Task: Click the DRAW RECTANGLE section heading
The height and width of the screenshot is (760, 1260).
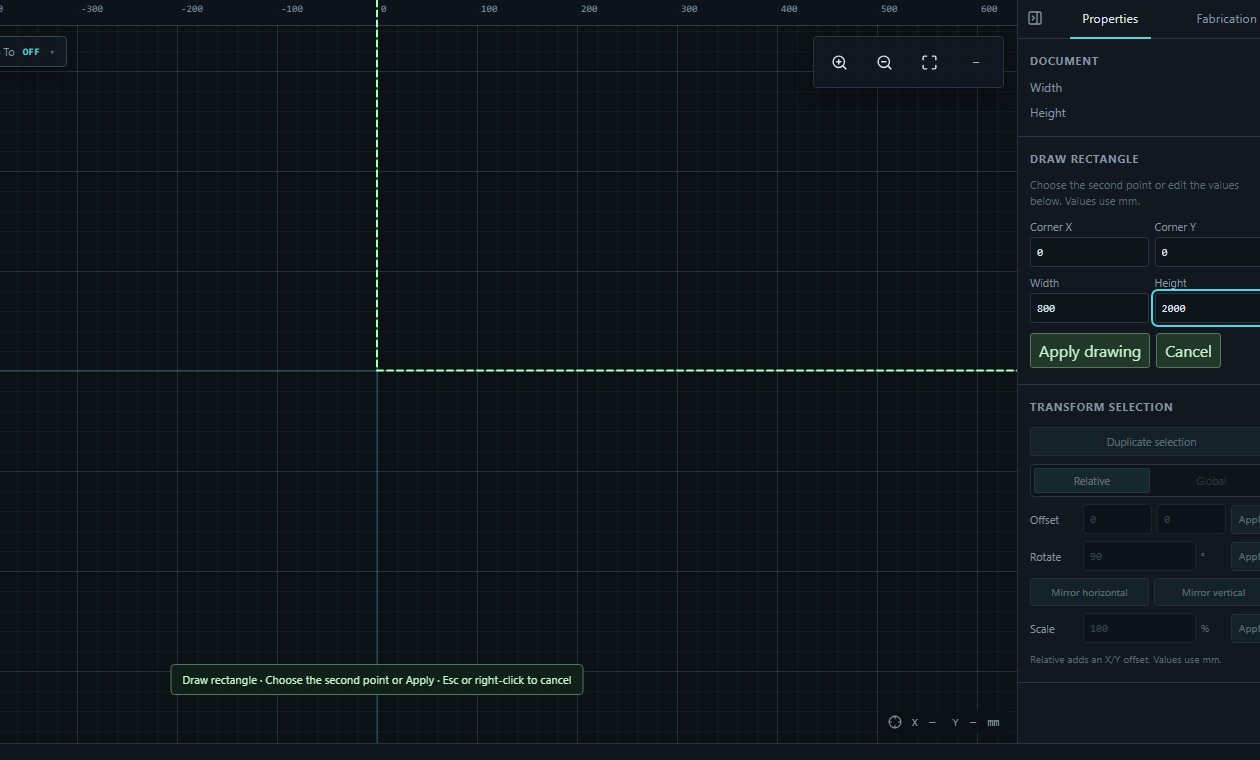Action: pyautogui.click(x=1084, y=159)
